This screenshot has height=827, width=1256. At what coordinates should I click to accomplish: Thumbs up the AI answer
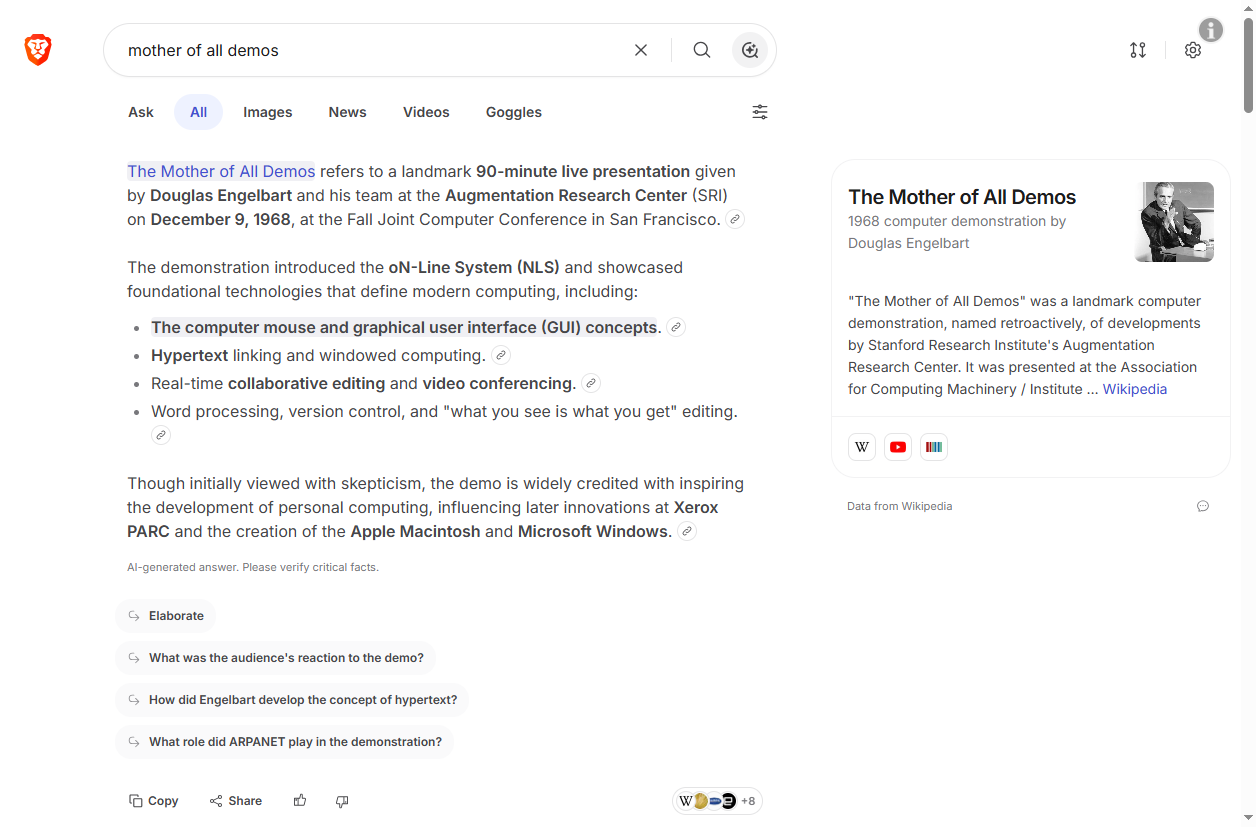(300, 801)
